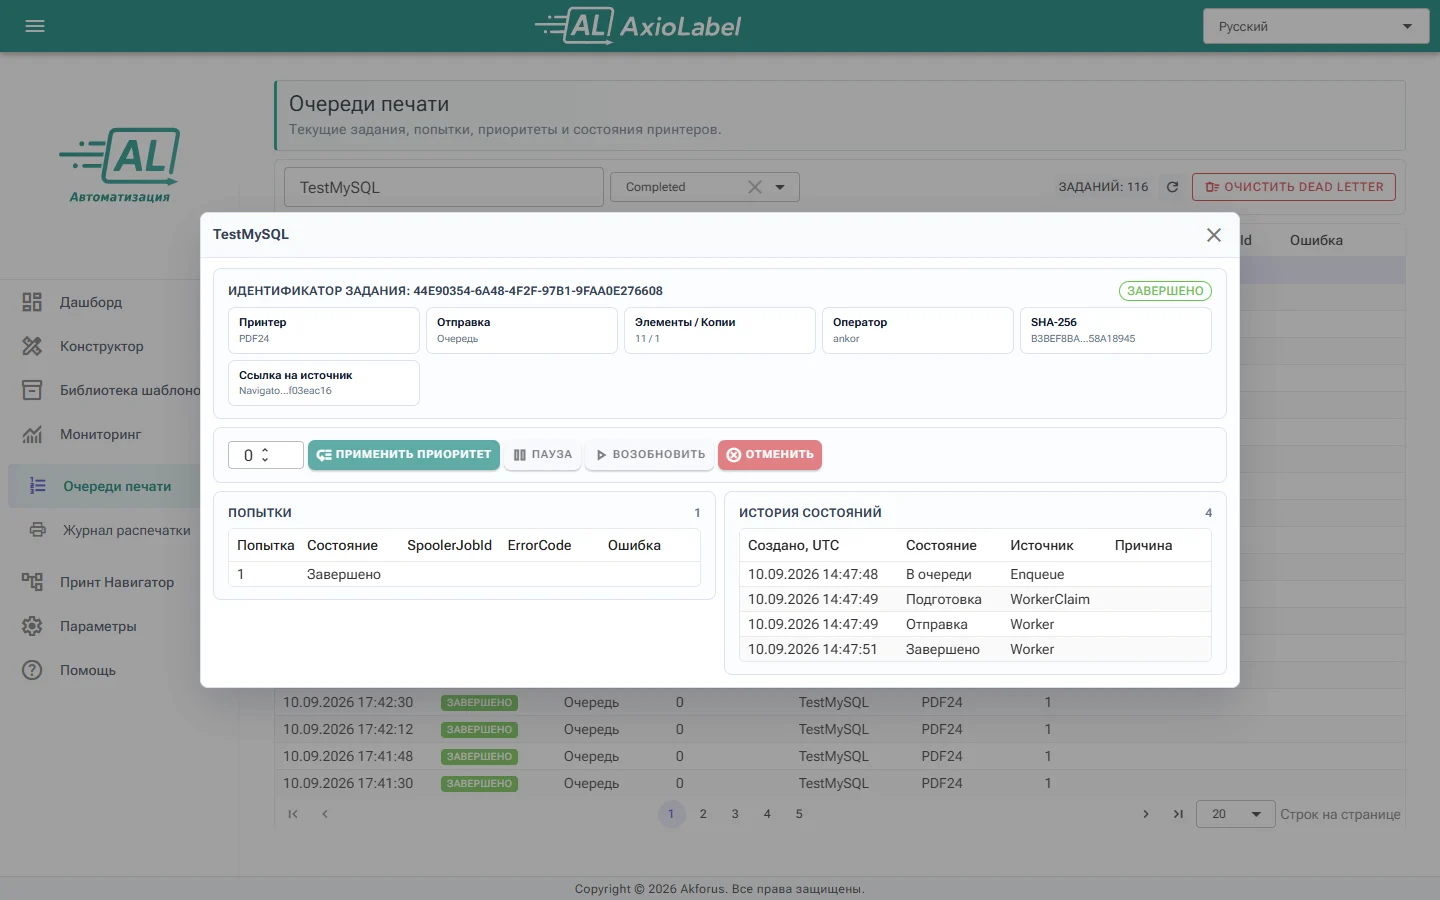The image size is (1440, 900).
Task: Click the Ссылка на источник card
Action: coord(324,382)
